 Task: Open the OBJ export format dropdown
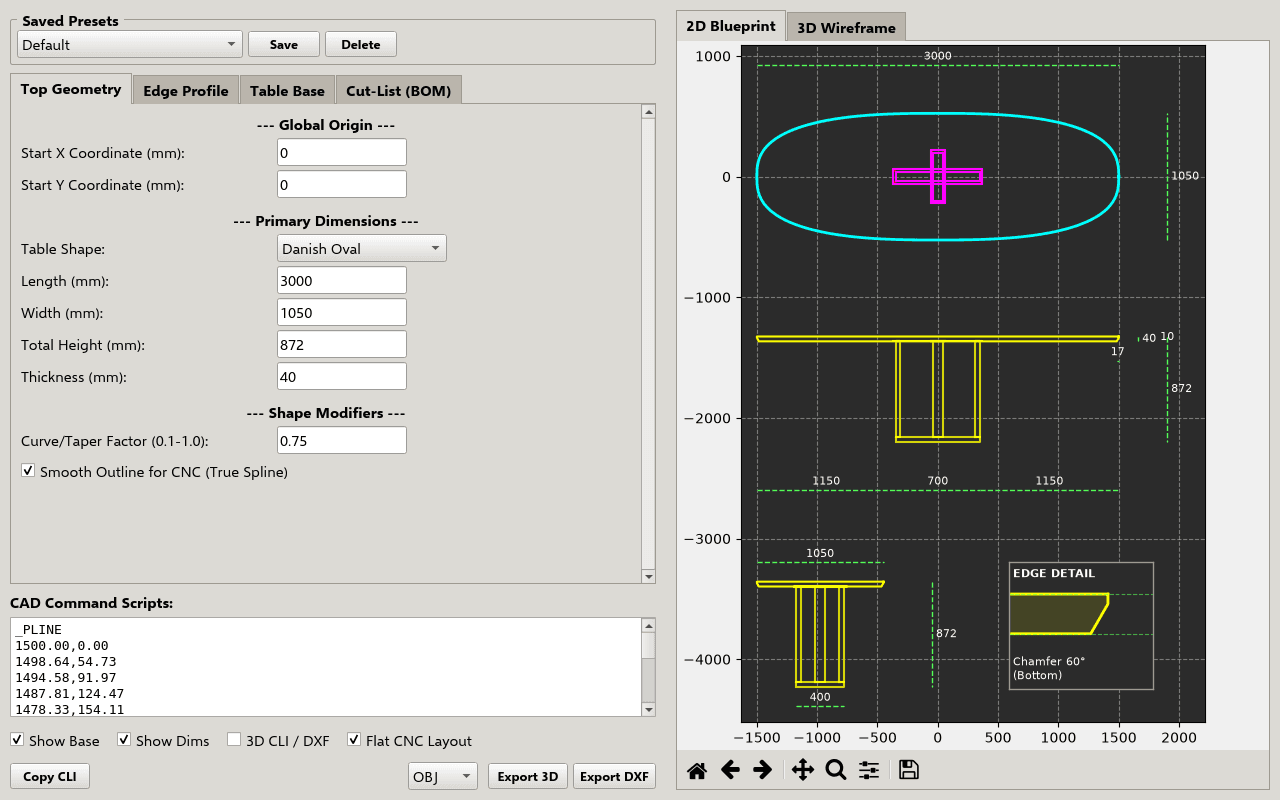(x=443, y=776)
